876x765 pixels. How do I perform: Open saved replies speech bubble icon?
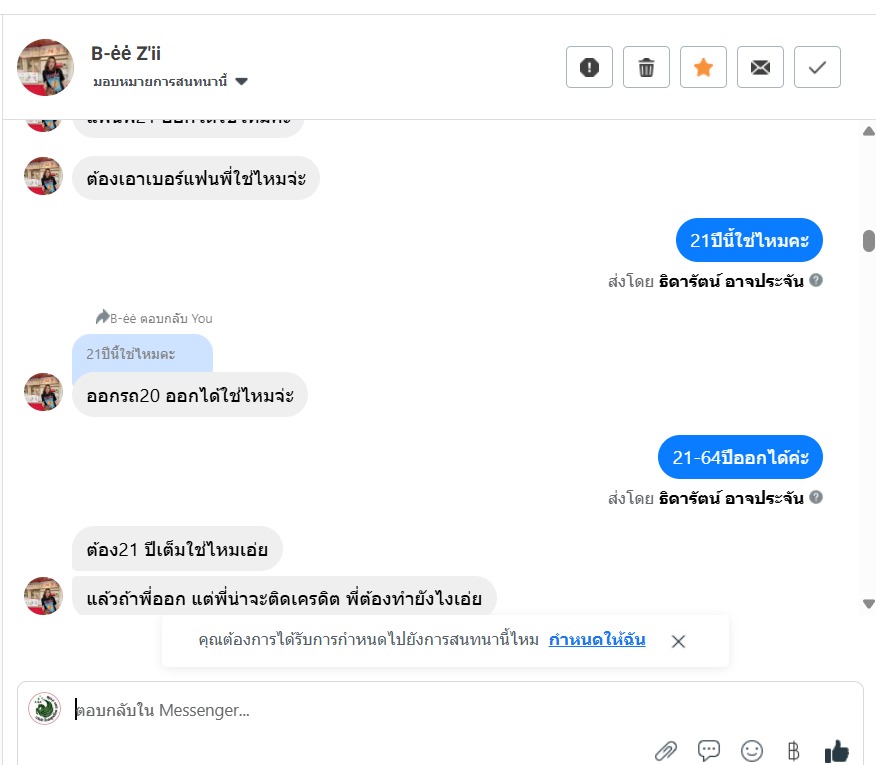709,751
